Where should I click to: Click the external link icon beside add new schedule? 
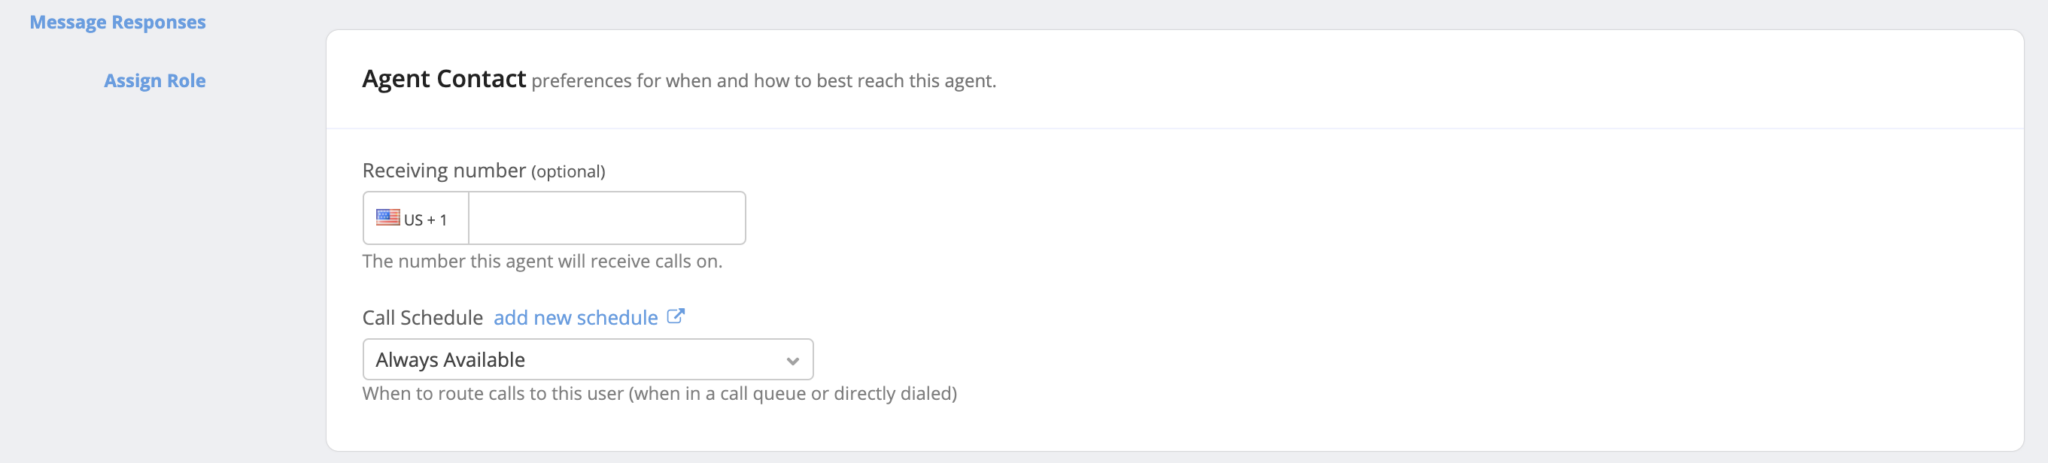coord(676,316)
